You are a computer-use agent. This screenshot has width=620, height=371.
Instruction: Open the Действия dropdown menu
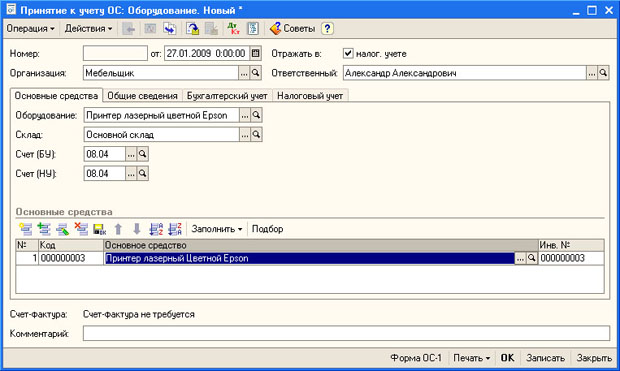89,28
